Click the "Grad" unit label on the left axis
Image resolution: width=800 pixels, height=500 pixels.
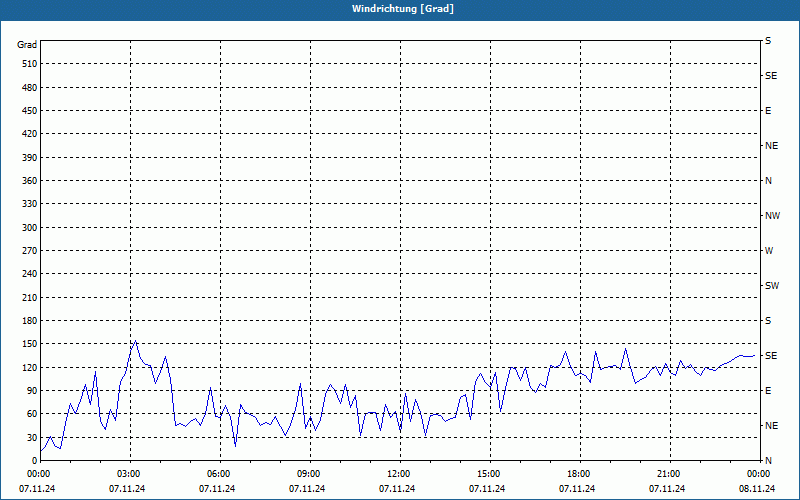click(27, 45)
